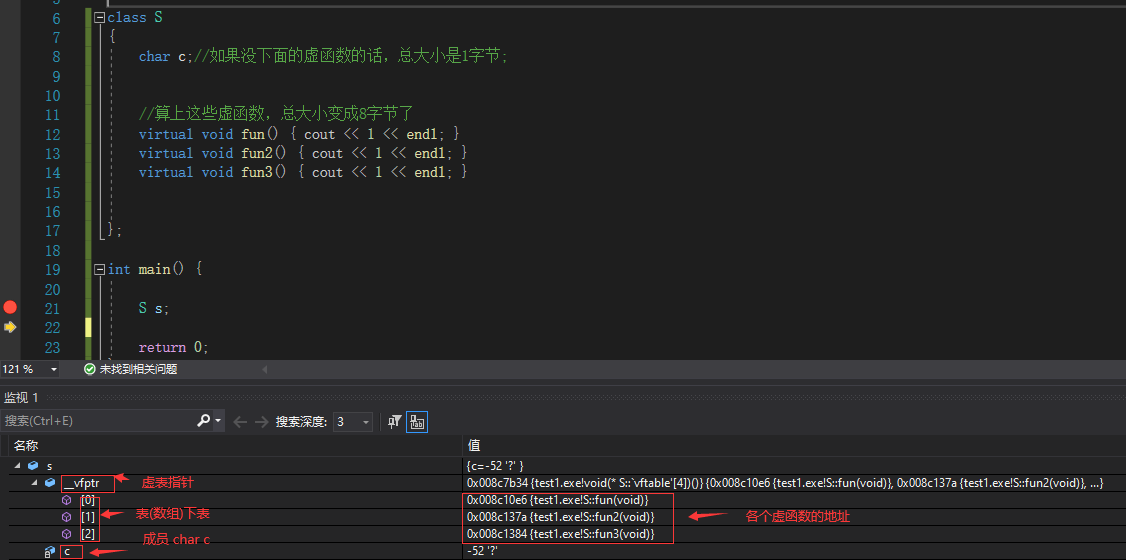This screenshot has height=560, width=1126.
Task: Collapse the __vfptr node in watch
Action: click(x=34, y=483)
